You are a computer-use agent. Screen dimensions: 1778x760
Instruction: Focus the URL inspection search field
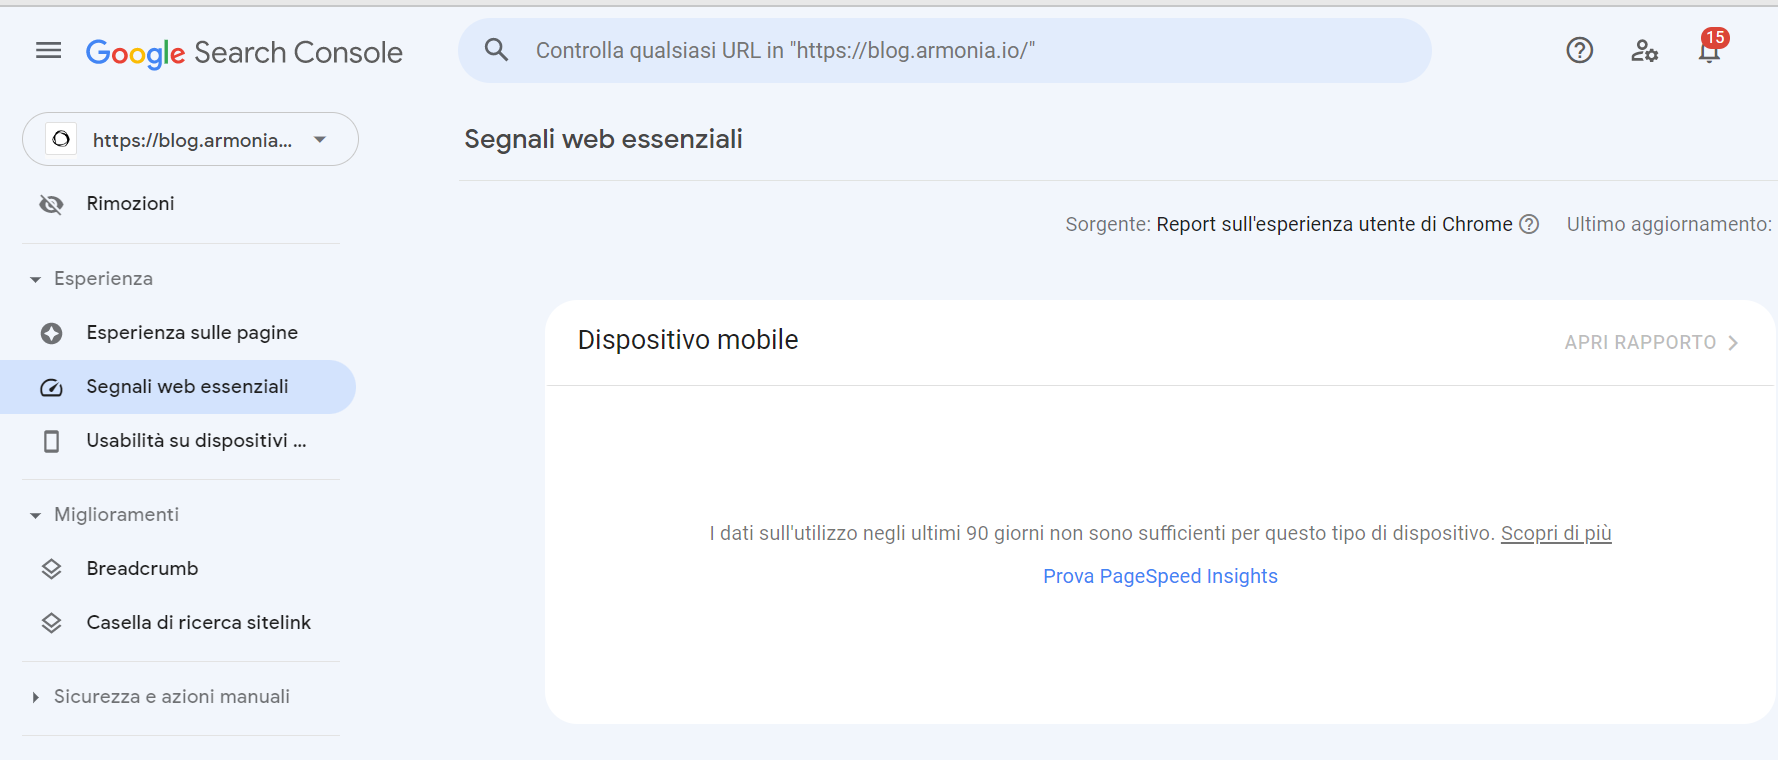click(945, 50)
